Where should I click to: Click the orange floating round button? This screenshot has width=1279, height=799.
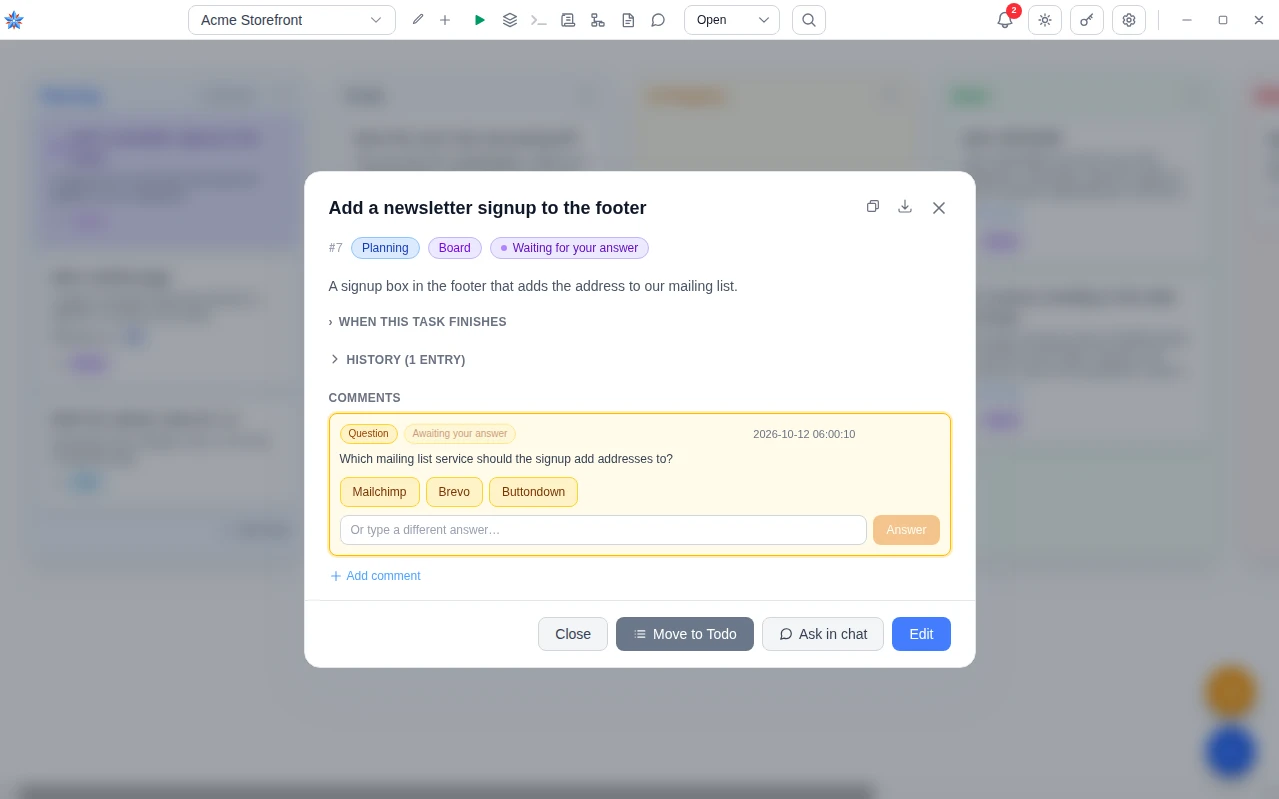click(1230, 692)
